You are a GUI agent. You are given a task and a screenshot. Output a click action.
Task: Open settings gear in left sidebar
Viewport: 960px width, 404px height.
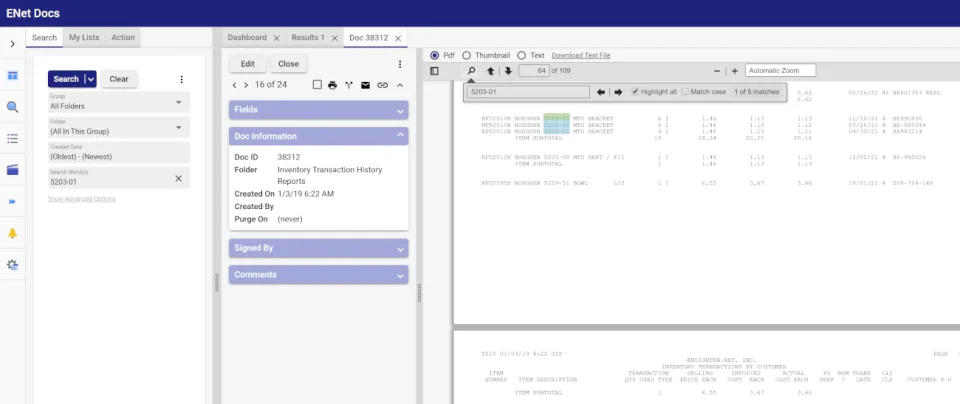coord(12,265)
